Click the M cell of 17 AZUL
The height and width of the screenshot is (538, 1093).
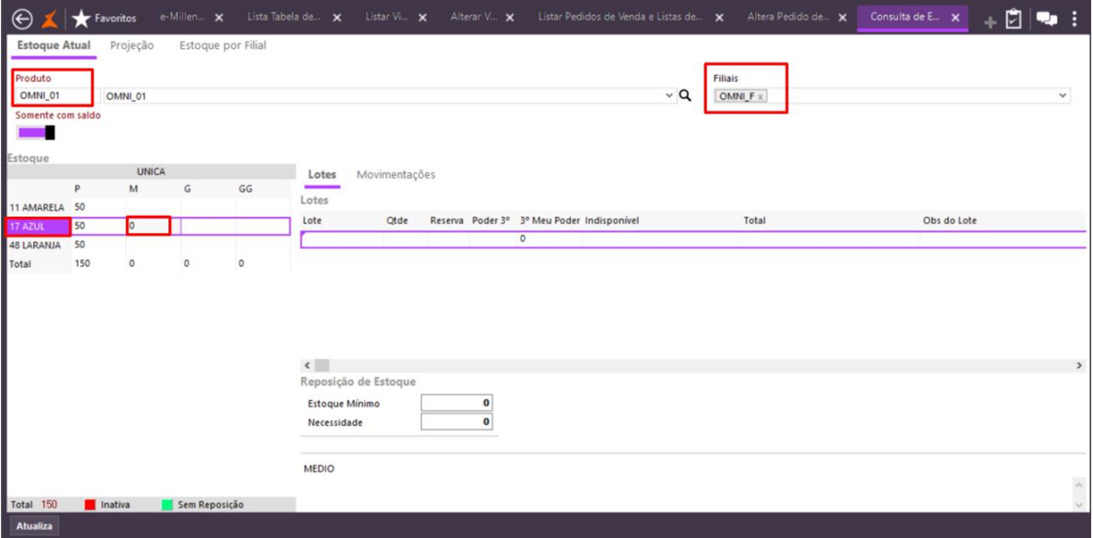[148, 226]
